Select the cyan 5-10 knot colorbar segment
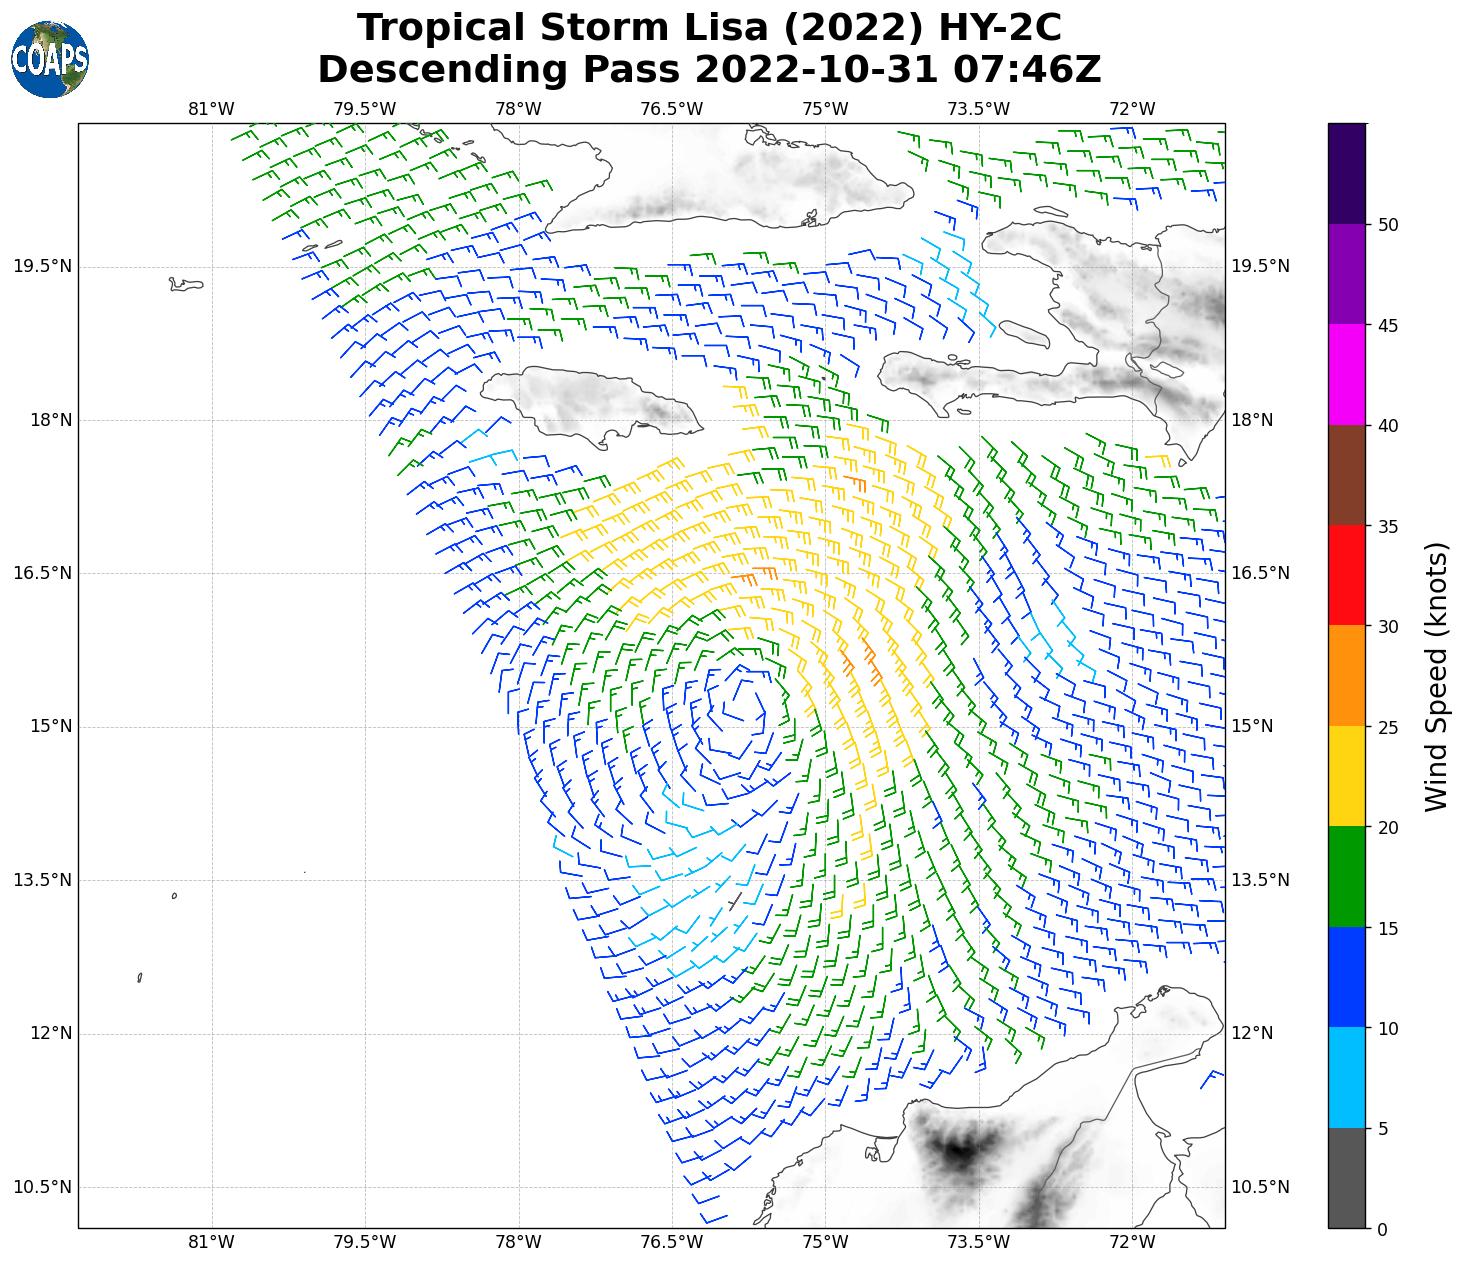Viewport: 1465px width, 1264px height. coord(1346,1077)
